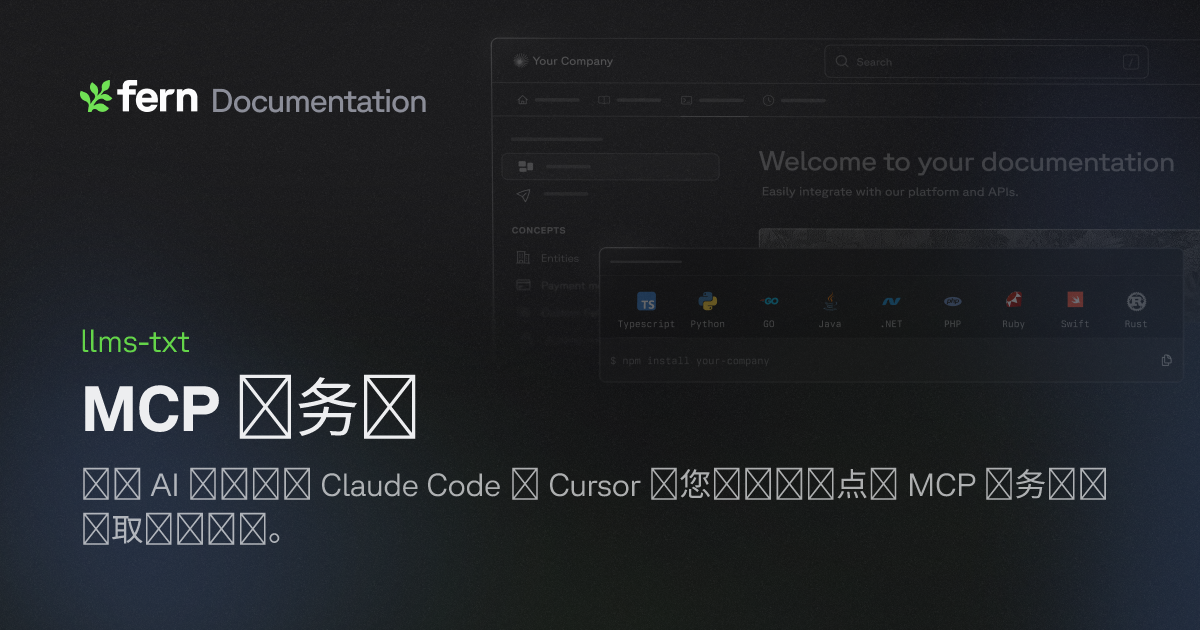Click the building icon beside Entities
Image resolution: width=1200 pixels, height=630 pixels.
(523, 258)
